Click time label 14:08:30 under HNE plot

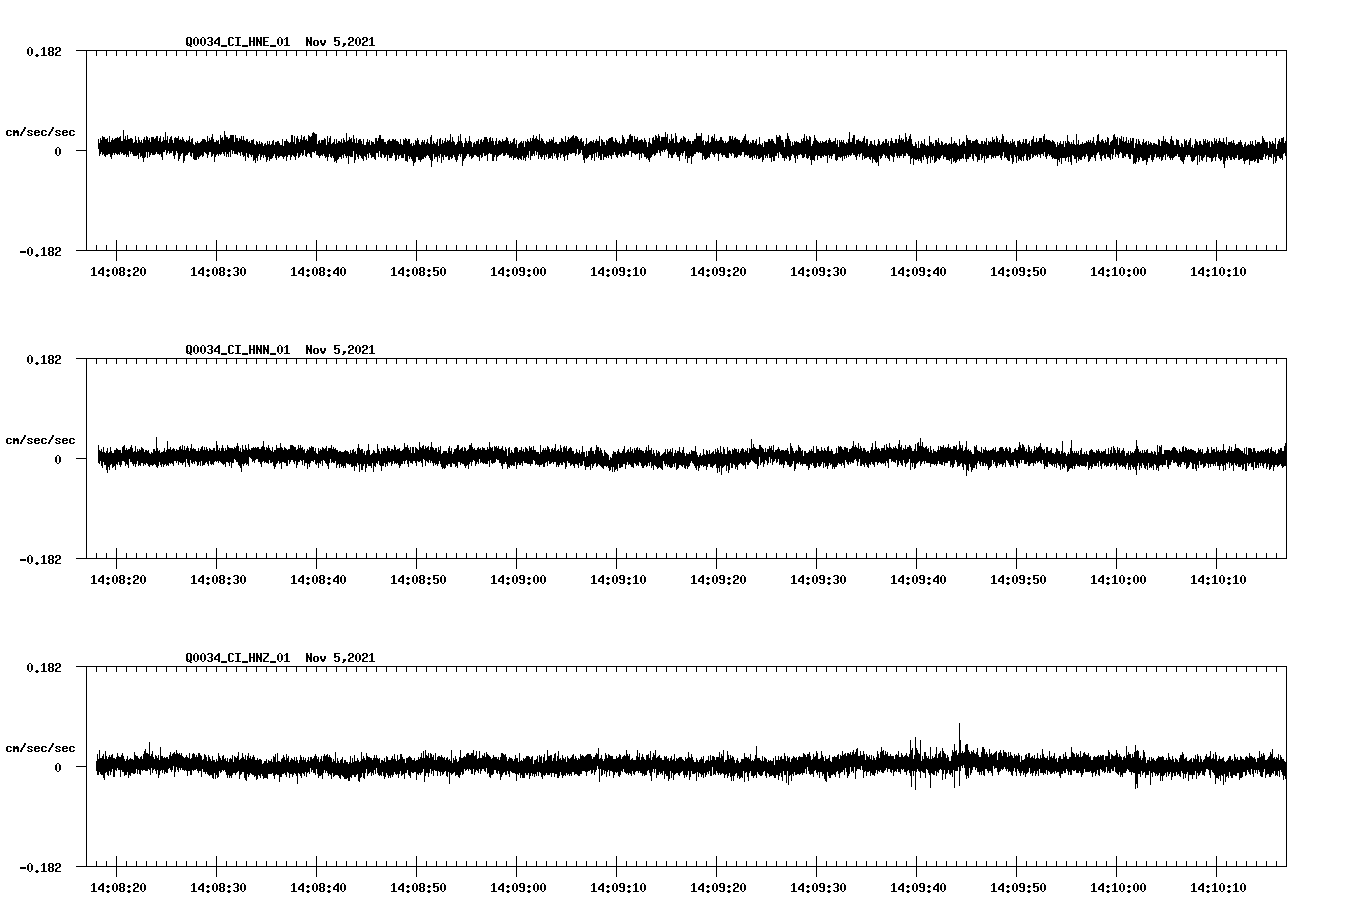pyautogui.click(x=218, y=271)
